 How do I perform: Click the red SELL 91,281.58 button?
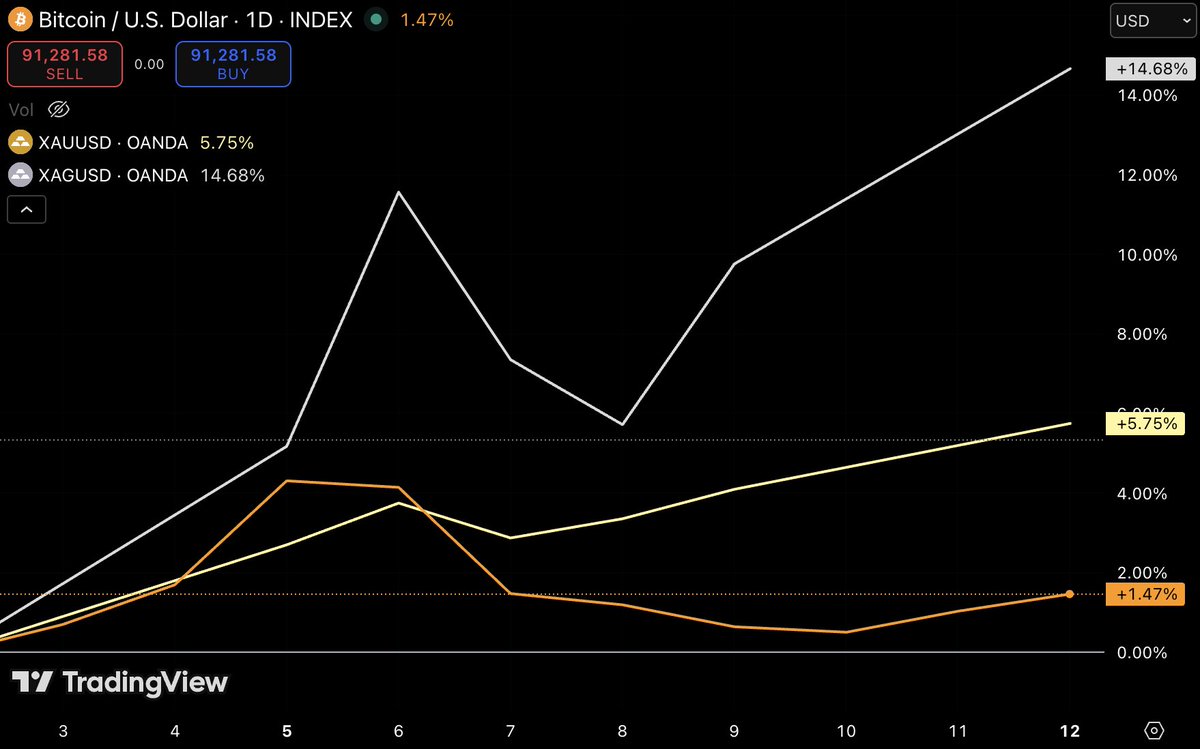click(x=65, y=63)
